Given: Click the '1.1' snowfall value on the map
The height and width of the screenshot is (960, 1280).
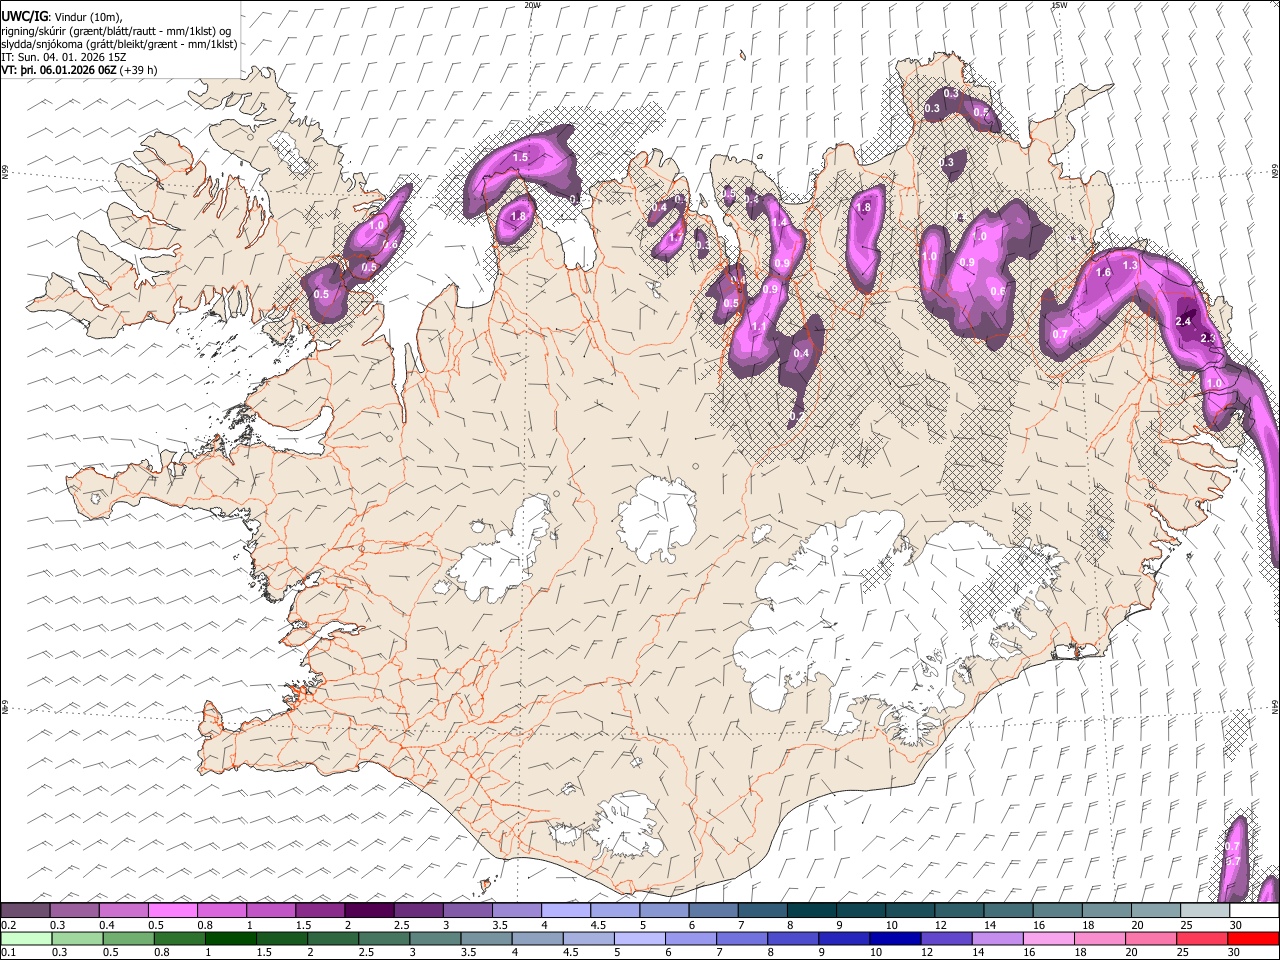Looking at the screenshot, I should tap(759, 326).
